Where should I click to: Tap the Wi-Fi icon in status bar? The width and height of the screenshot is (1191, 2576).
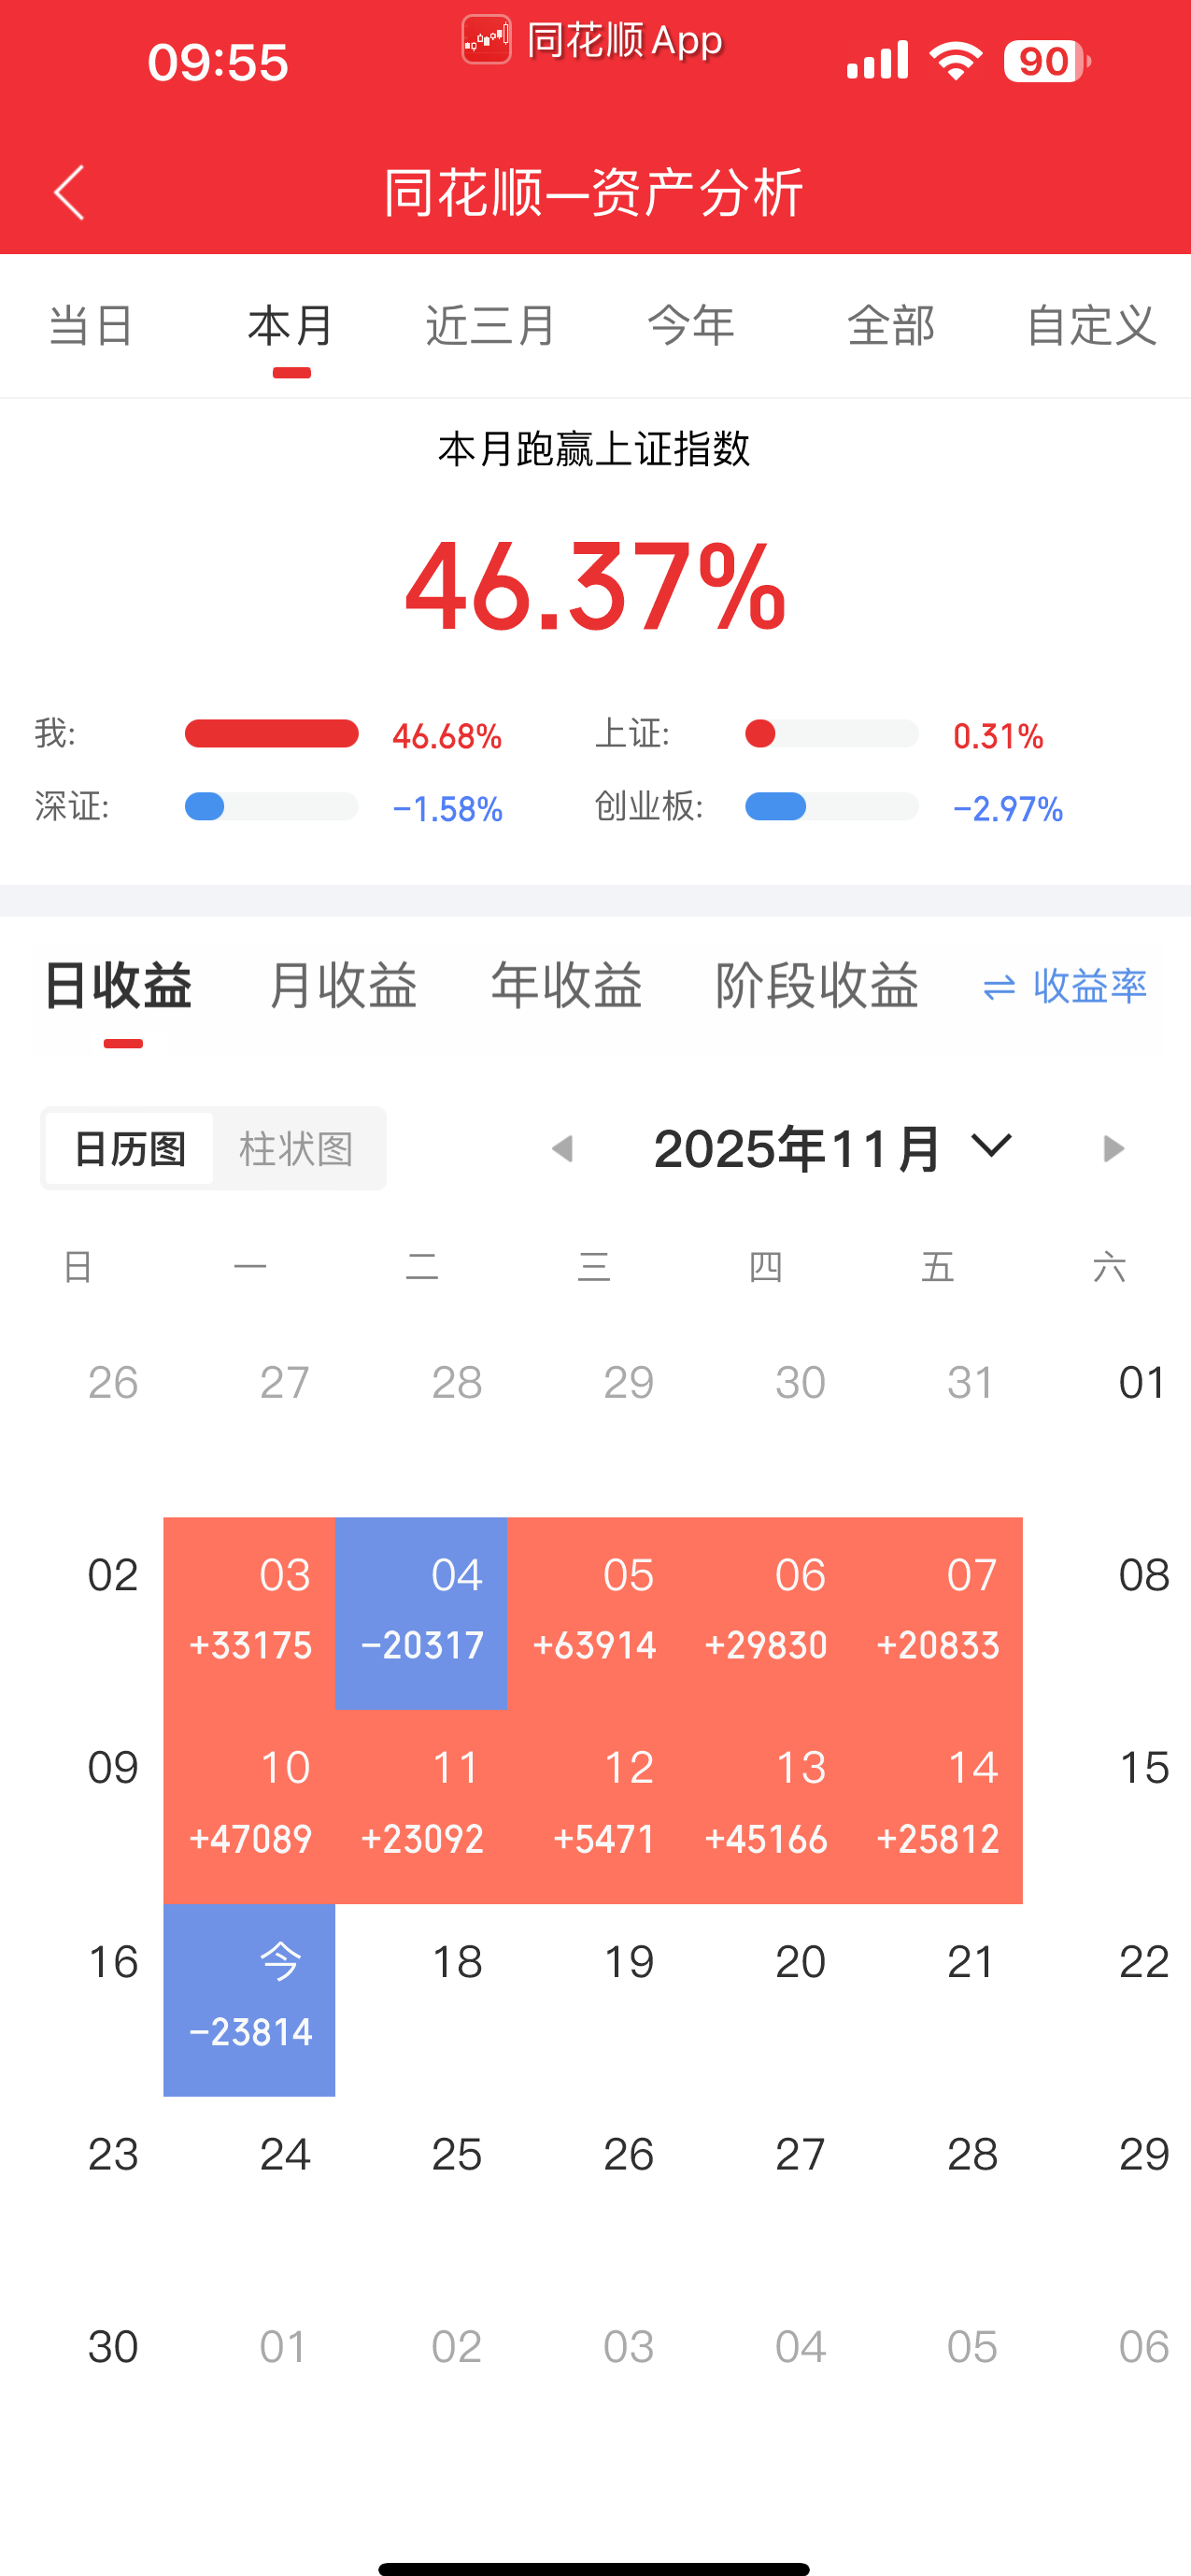pyautogui.click(x=956, y=61)
